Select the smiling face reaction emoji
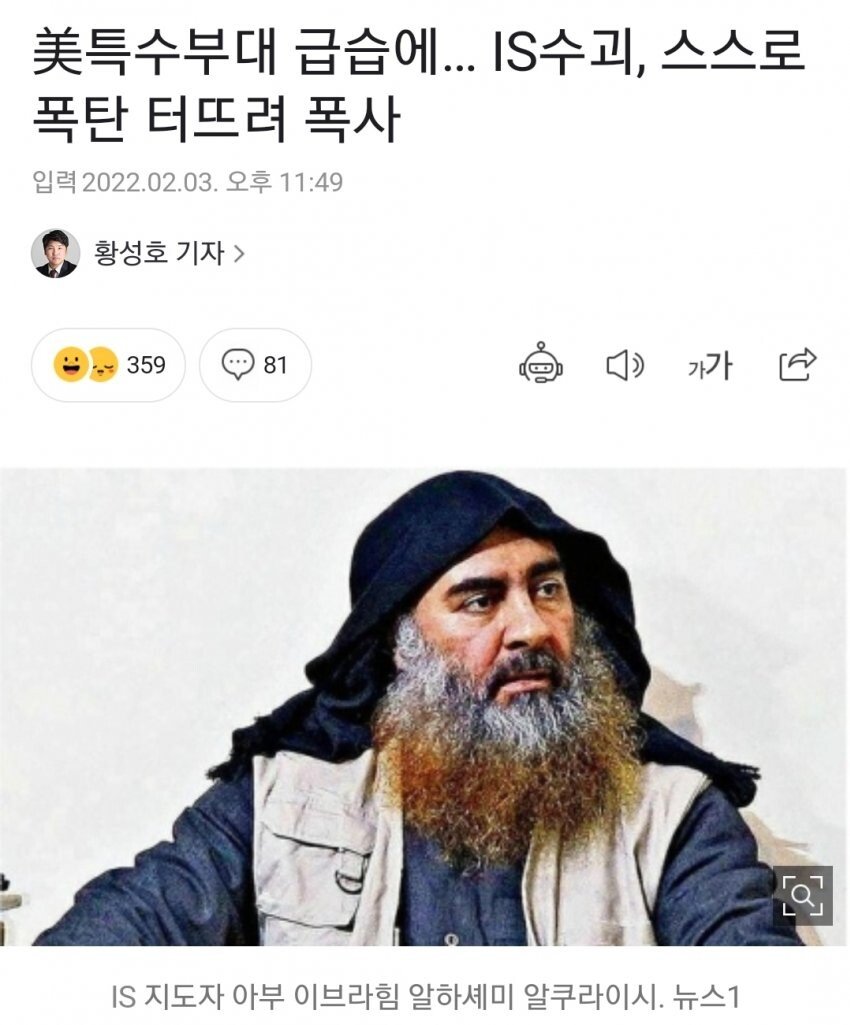The height and width of the screenshot is (1025, 850). [71, 365]
